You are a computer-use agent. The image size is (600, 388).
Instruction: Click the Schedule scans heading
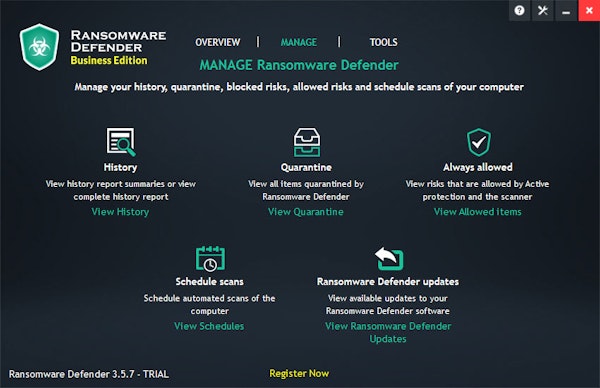point(209,282)
